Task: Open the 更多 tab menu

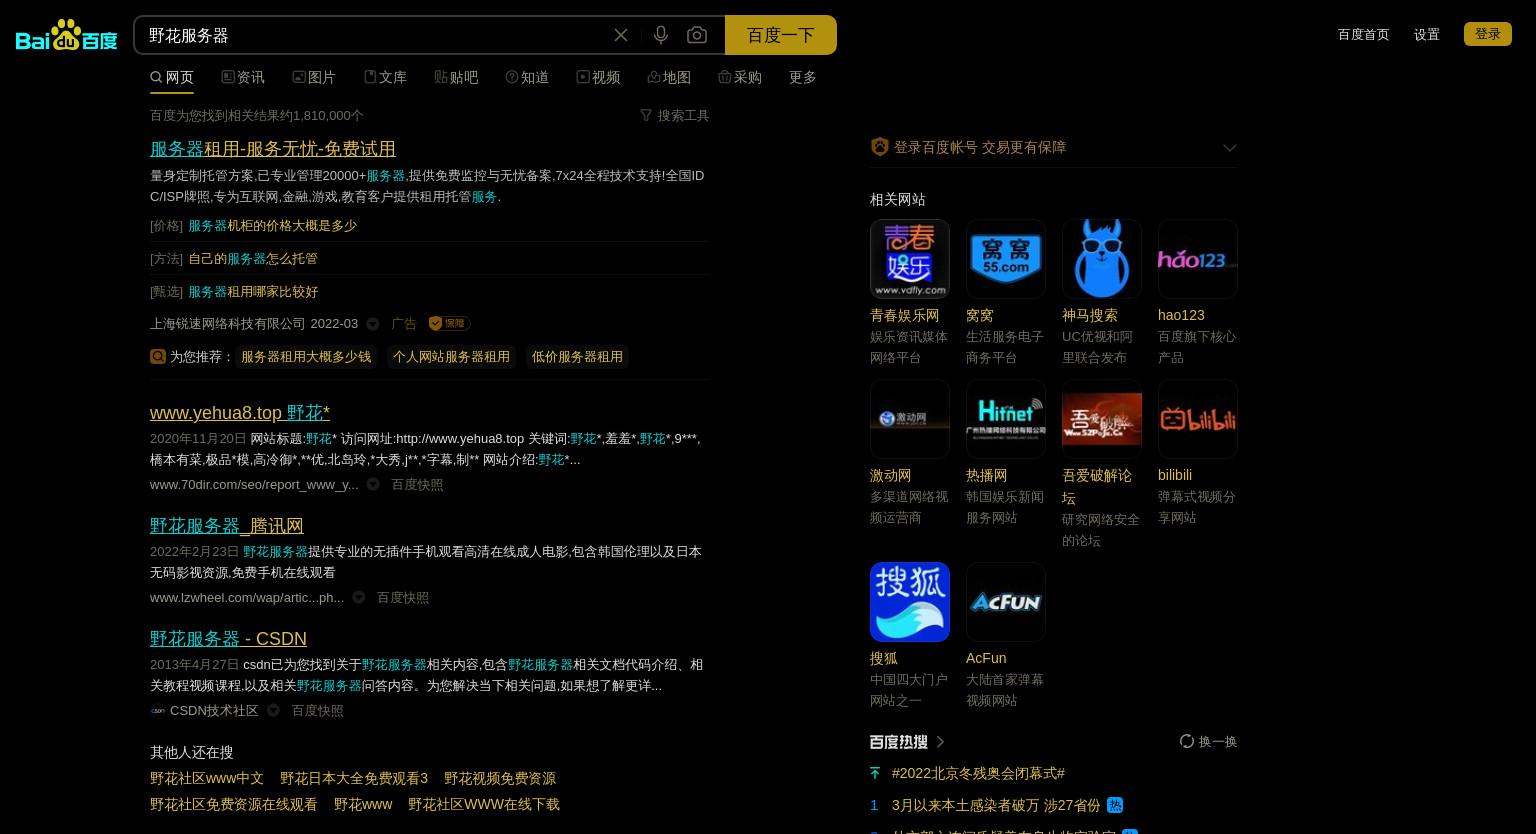Action: (803, 77)
